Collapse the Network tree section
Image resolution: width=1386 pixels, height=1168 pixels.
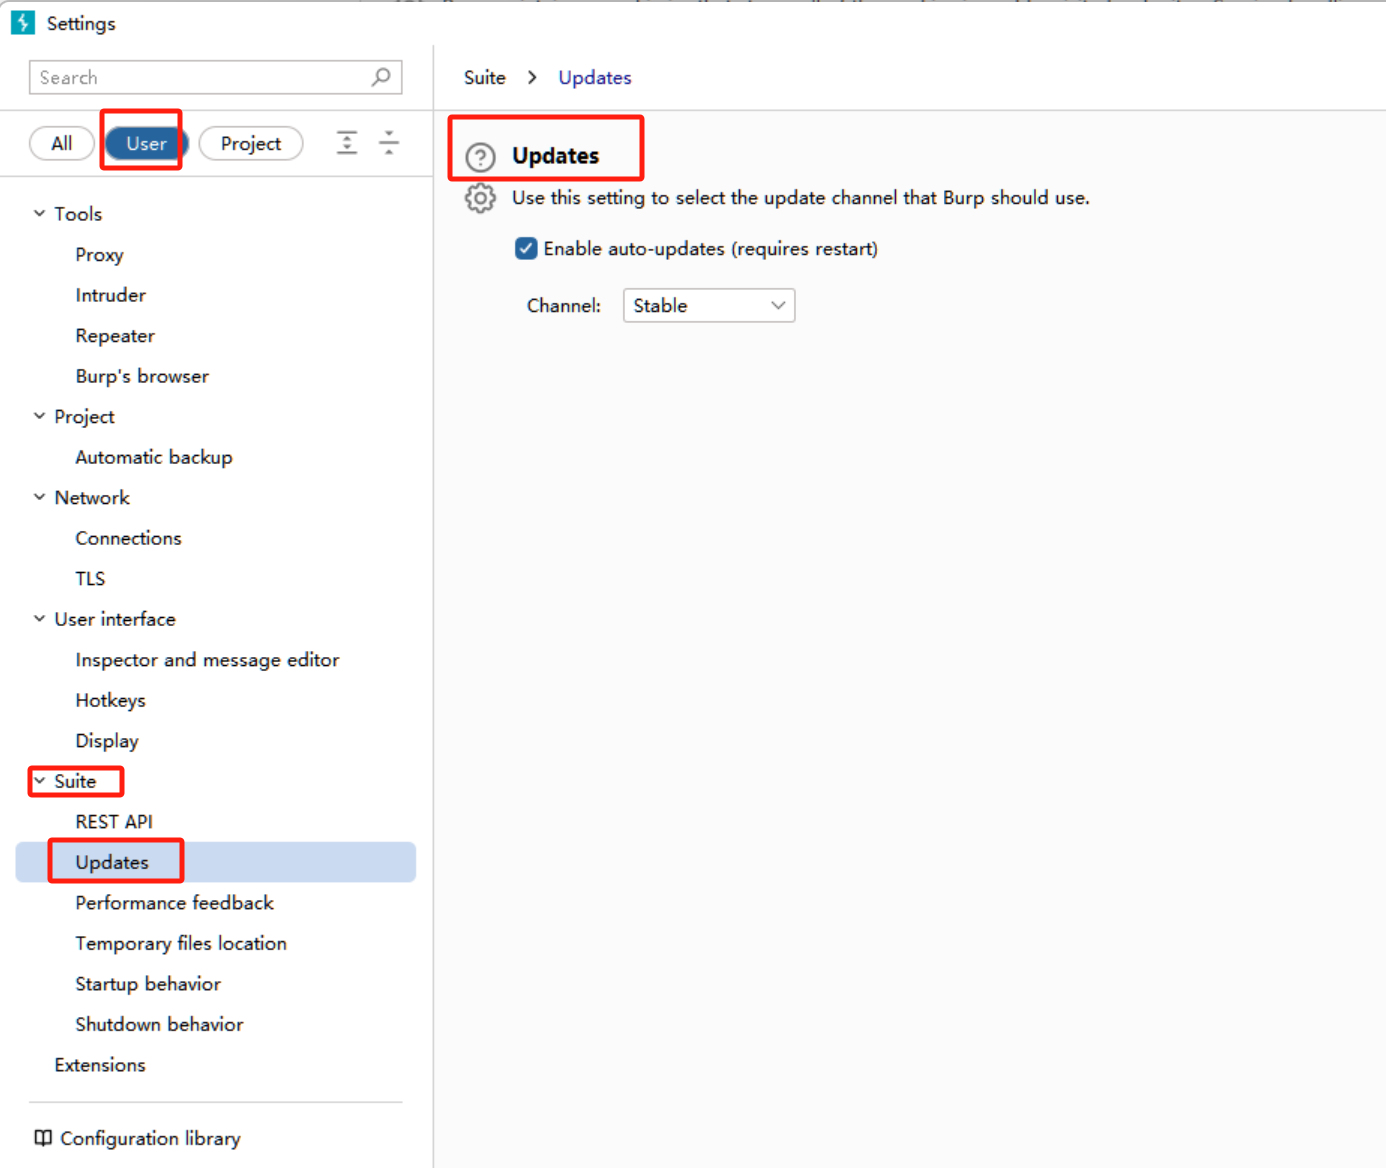coord(40,497)
